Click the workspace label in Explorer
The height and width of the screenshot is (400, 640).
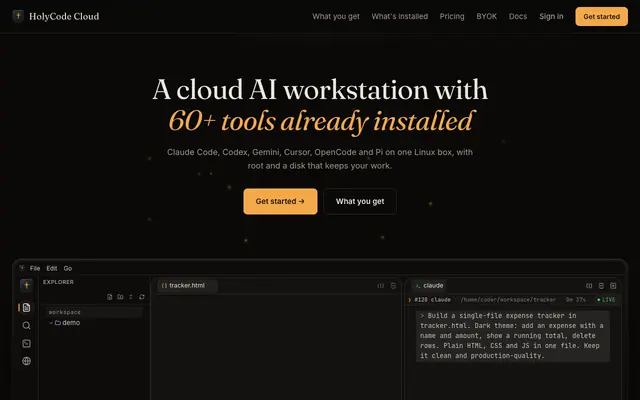pos(64,312)
